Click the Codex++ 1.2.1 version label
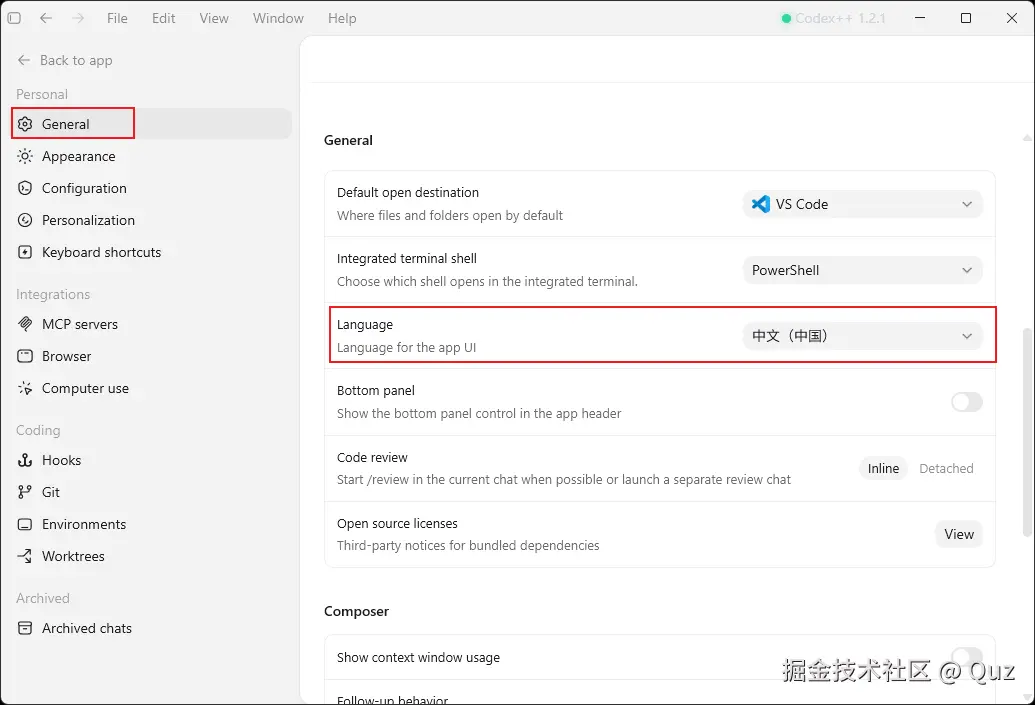Screen dimensions: 1035x705 (x=840, y=18)
